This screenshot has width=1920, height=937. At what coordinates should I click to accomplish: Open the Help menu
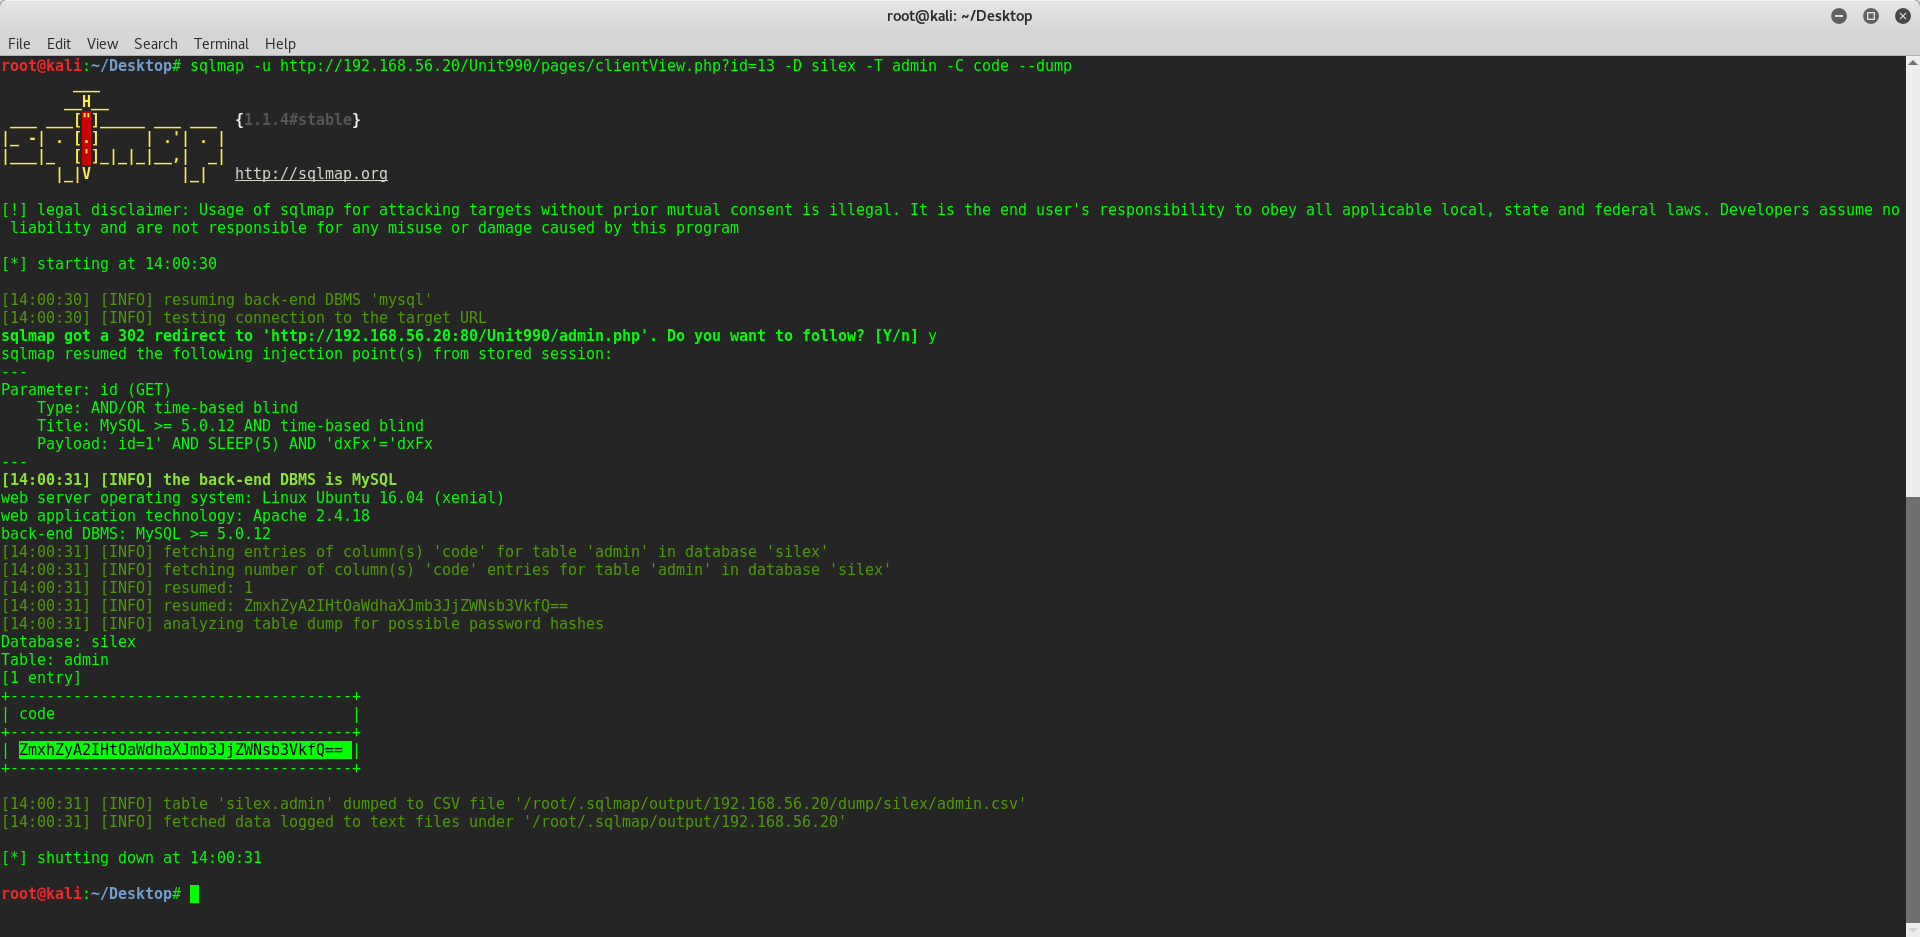(280, 44)
